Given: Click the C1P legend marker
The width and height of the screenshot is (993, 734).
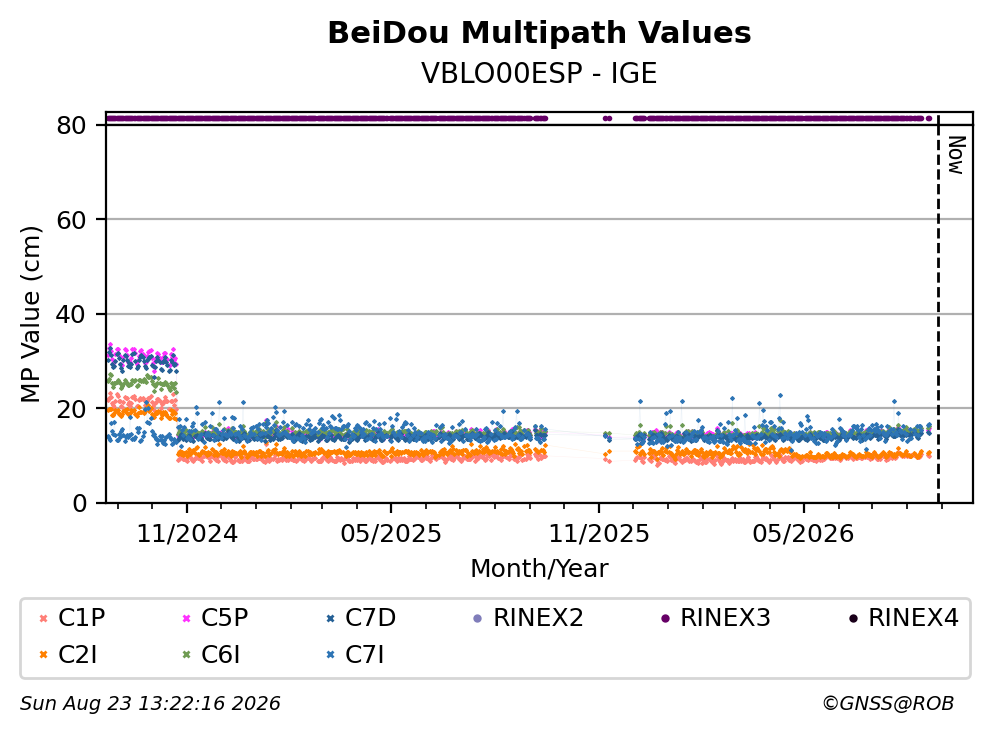Looking at the screenshot, I should (x=43, y=618).
